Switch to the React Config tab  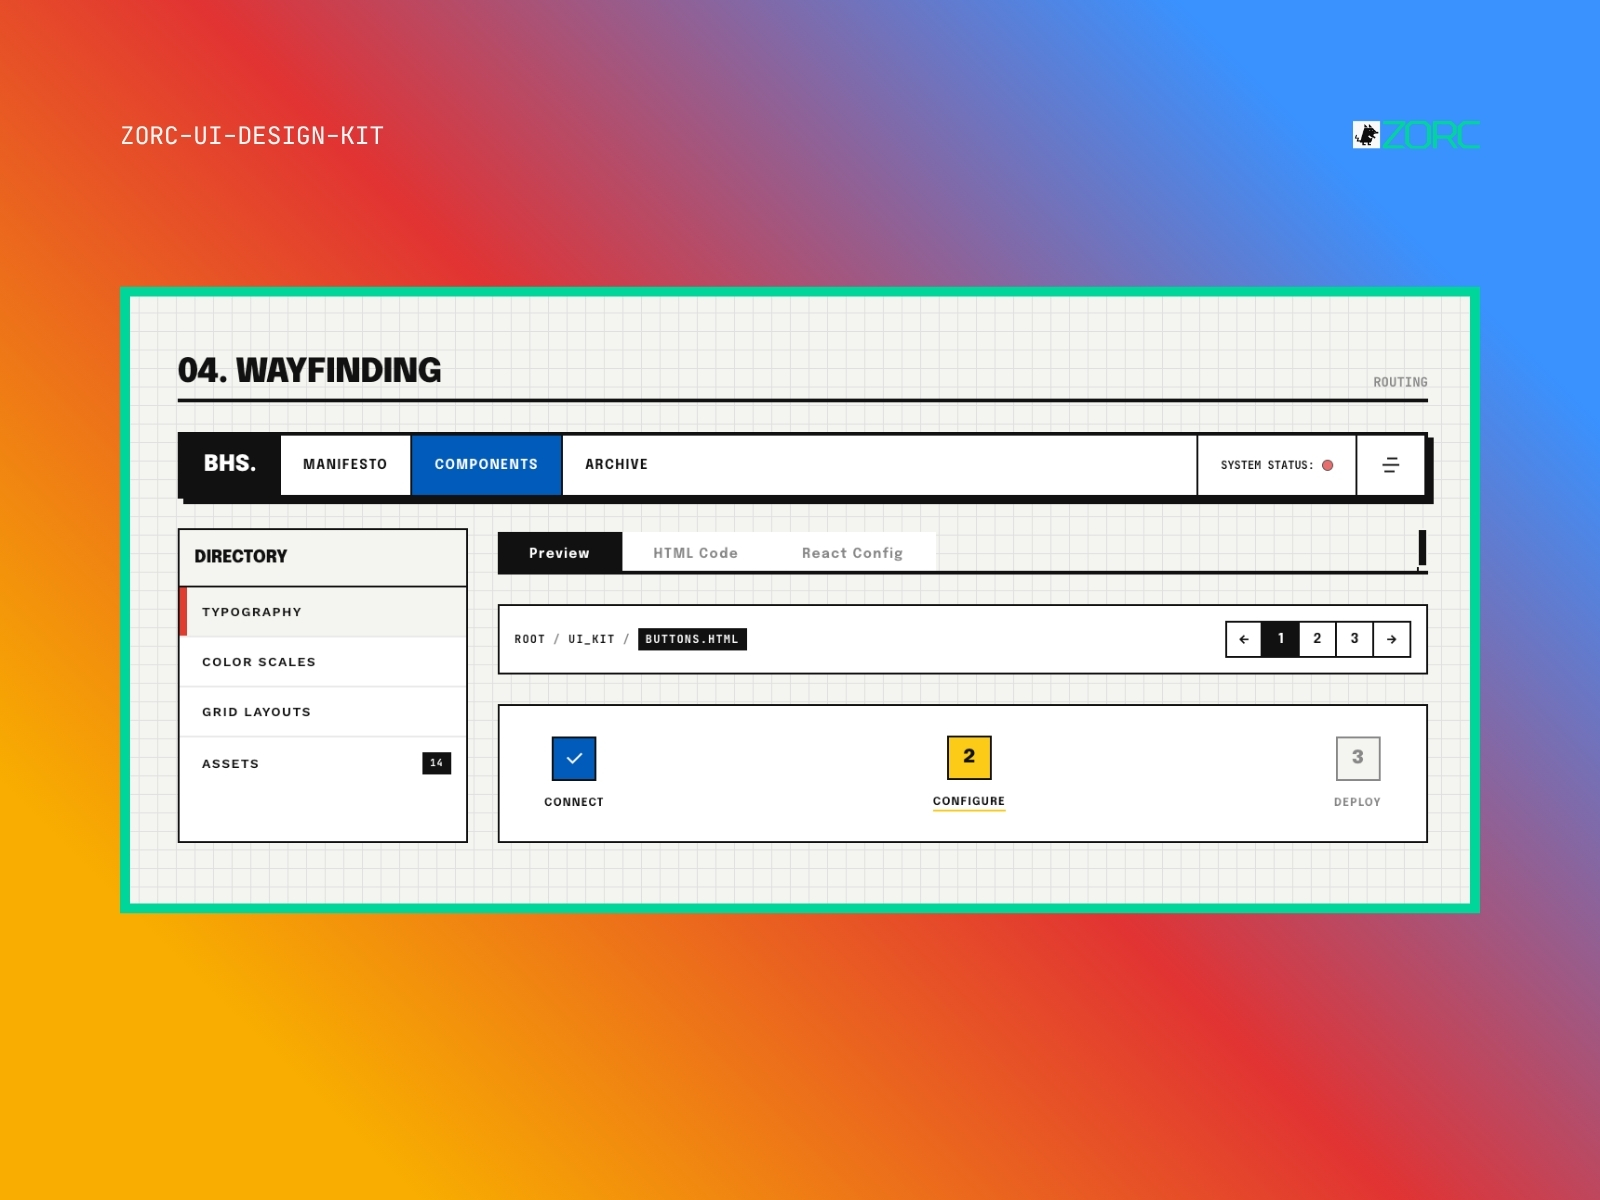(852, 553)
